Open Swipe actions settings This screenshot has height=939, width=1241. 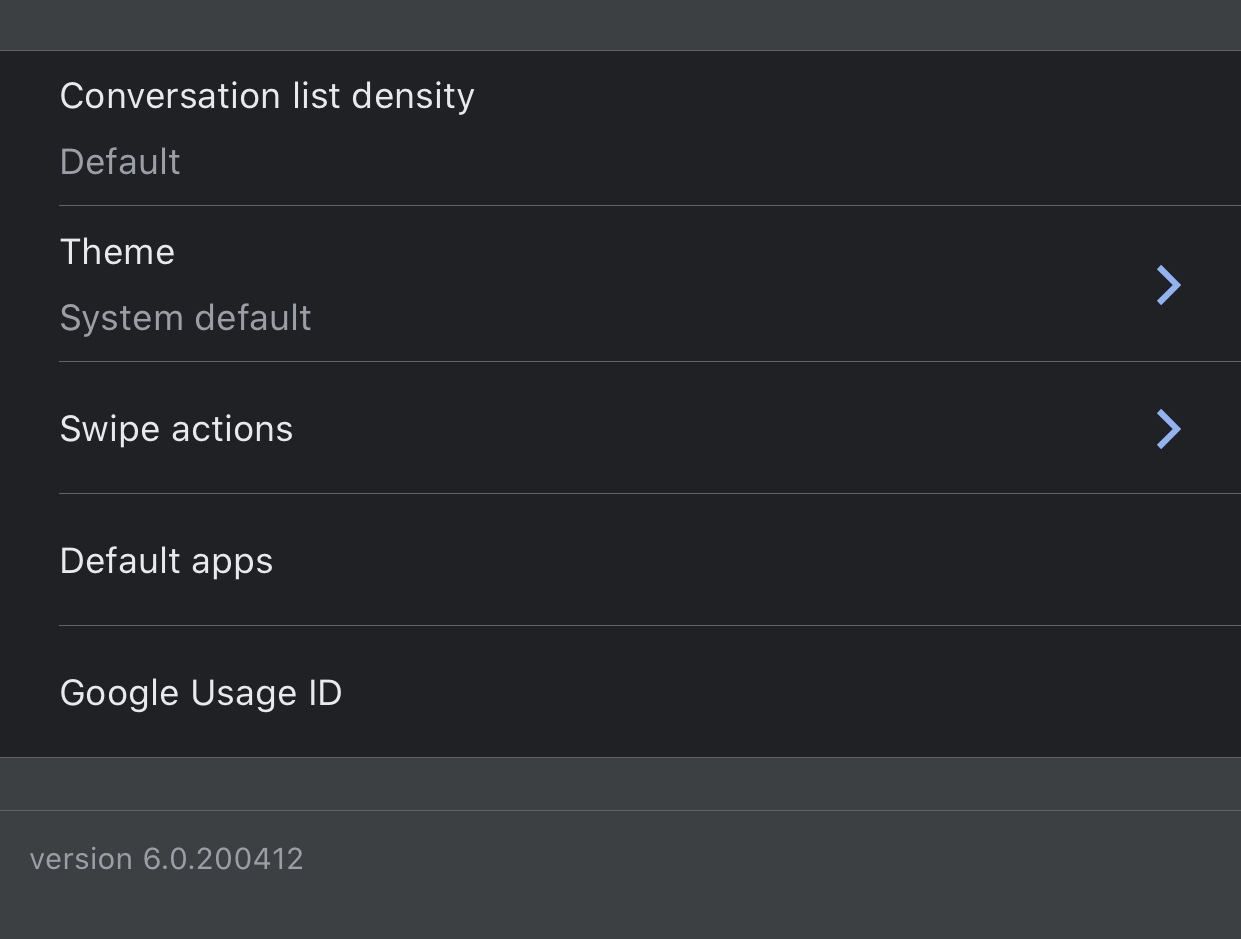620,428
